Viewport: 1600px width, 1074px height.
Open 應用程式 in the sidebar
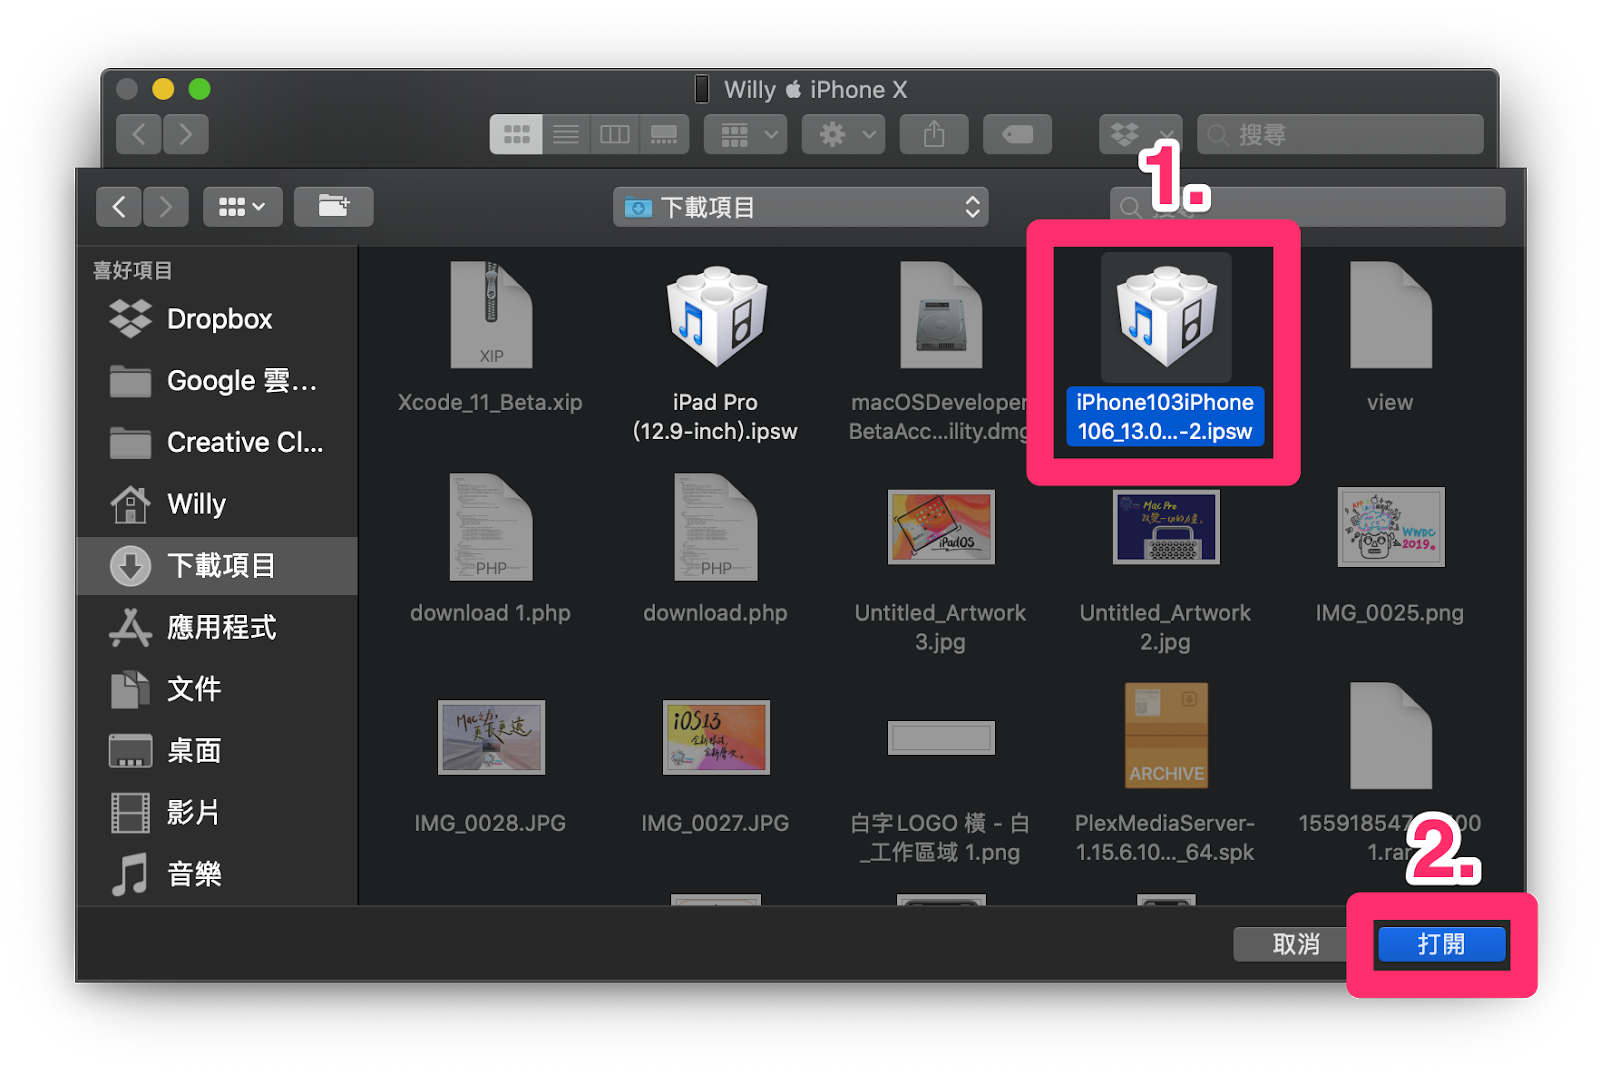pos(217,627)
